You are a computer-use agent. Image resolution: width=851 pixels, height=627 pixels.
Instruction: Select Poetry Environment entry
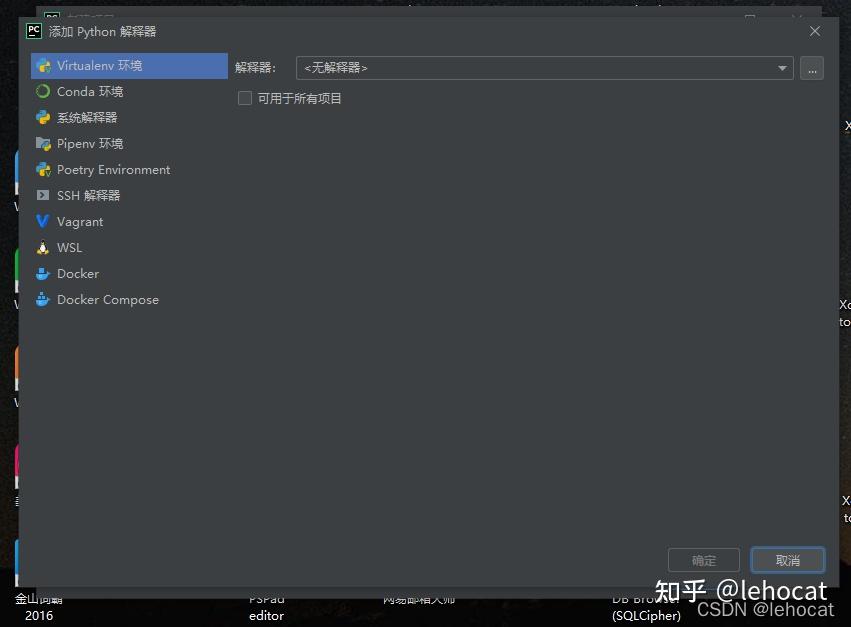point(129,170)
